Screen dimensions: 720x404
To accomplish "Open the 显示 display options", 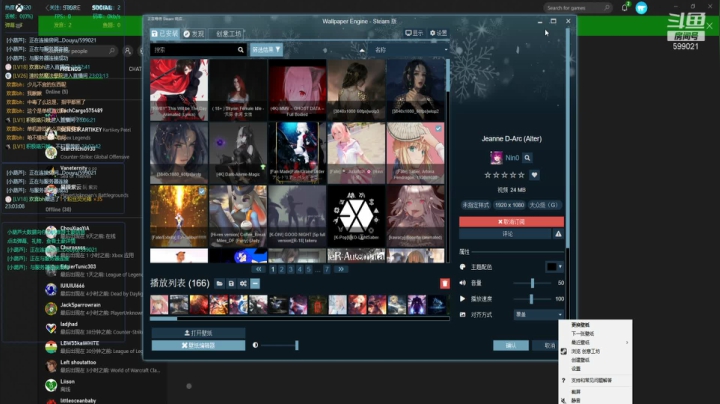I will point(414,33).
